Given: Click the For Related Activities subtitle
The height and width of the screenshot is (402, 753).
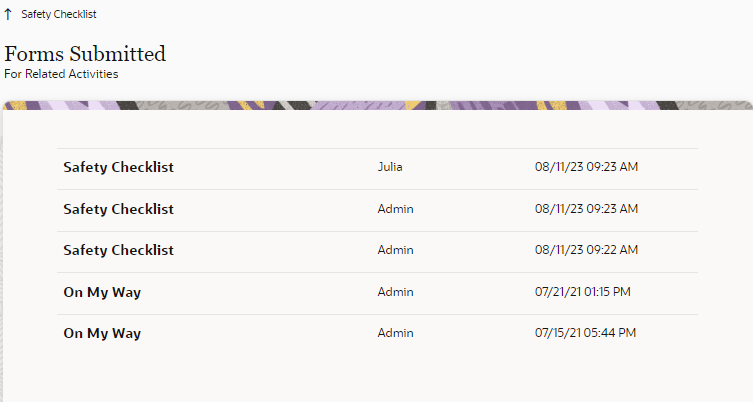Looking at the screenshot, I should click(61, 73).
